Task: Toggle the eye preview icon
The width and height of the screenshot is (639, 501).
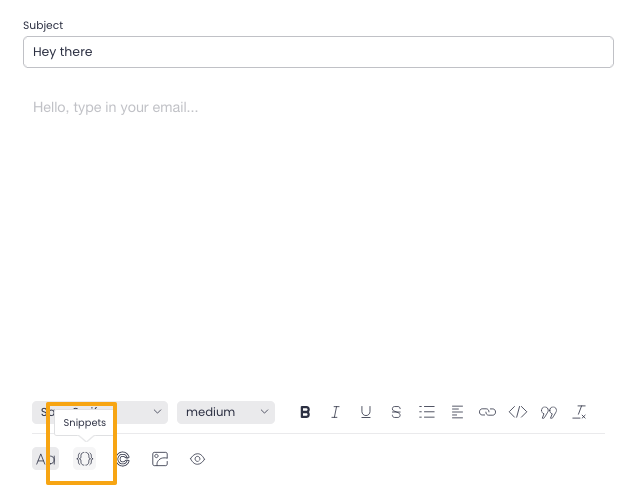Action: [198, 459]
